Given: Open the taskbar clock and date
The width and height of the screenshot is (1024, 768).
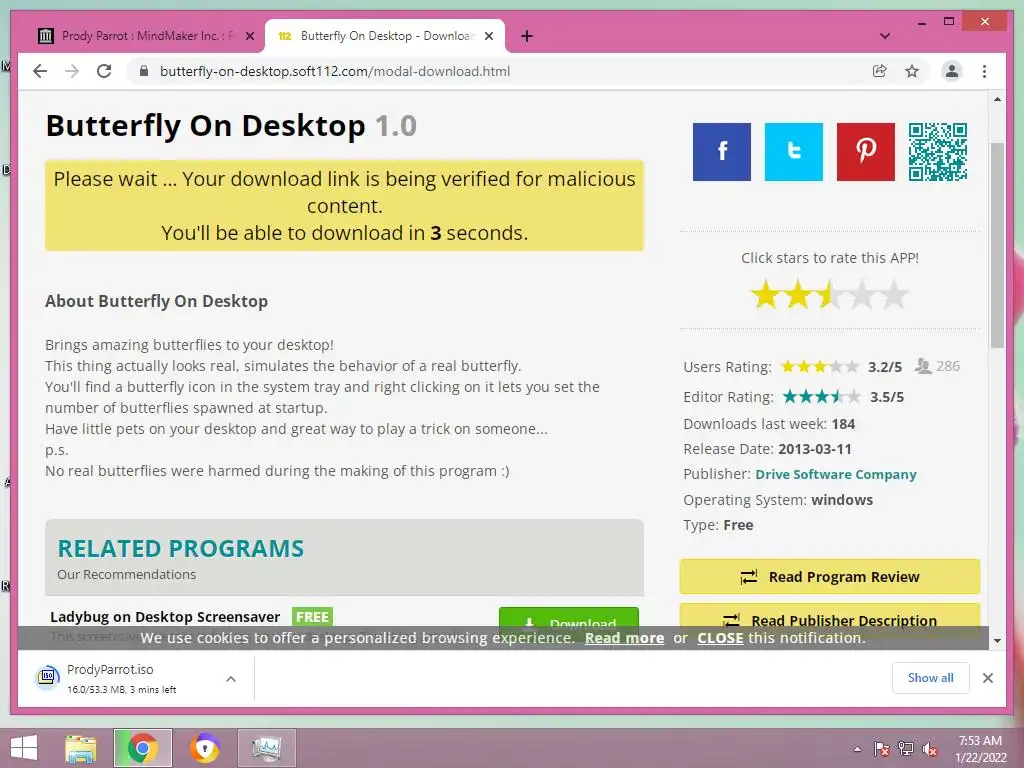Looking at the screenshot, I should pyautogui.click(x=980, y=749).
